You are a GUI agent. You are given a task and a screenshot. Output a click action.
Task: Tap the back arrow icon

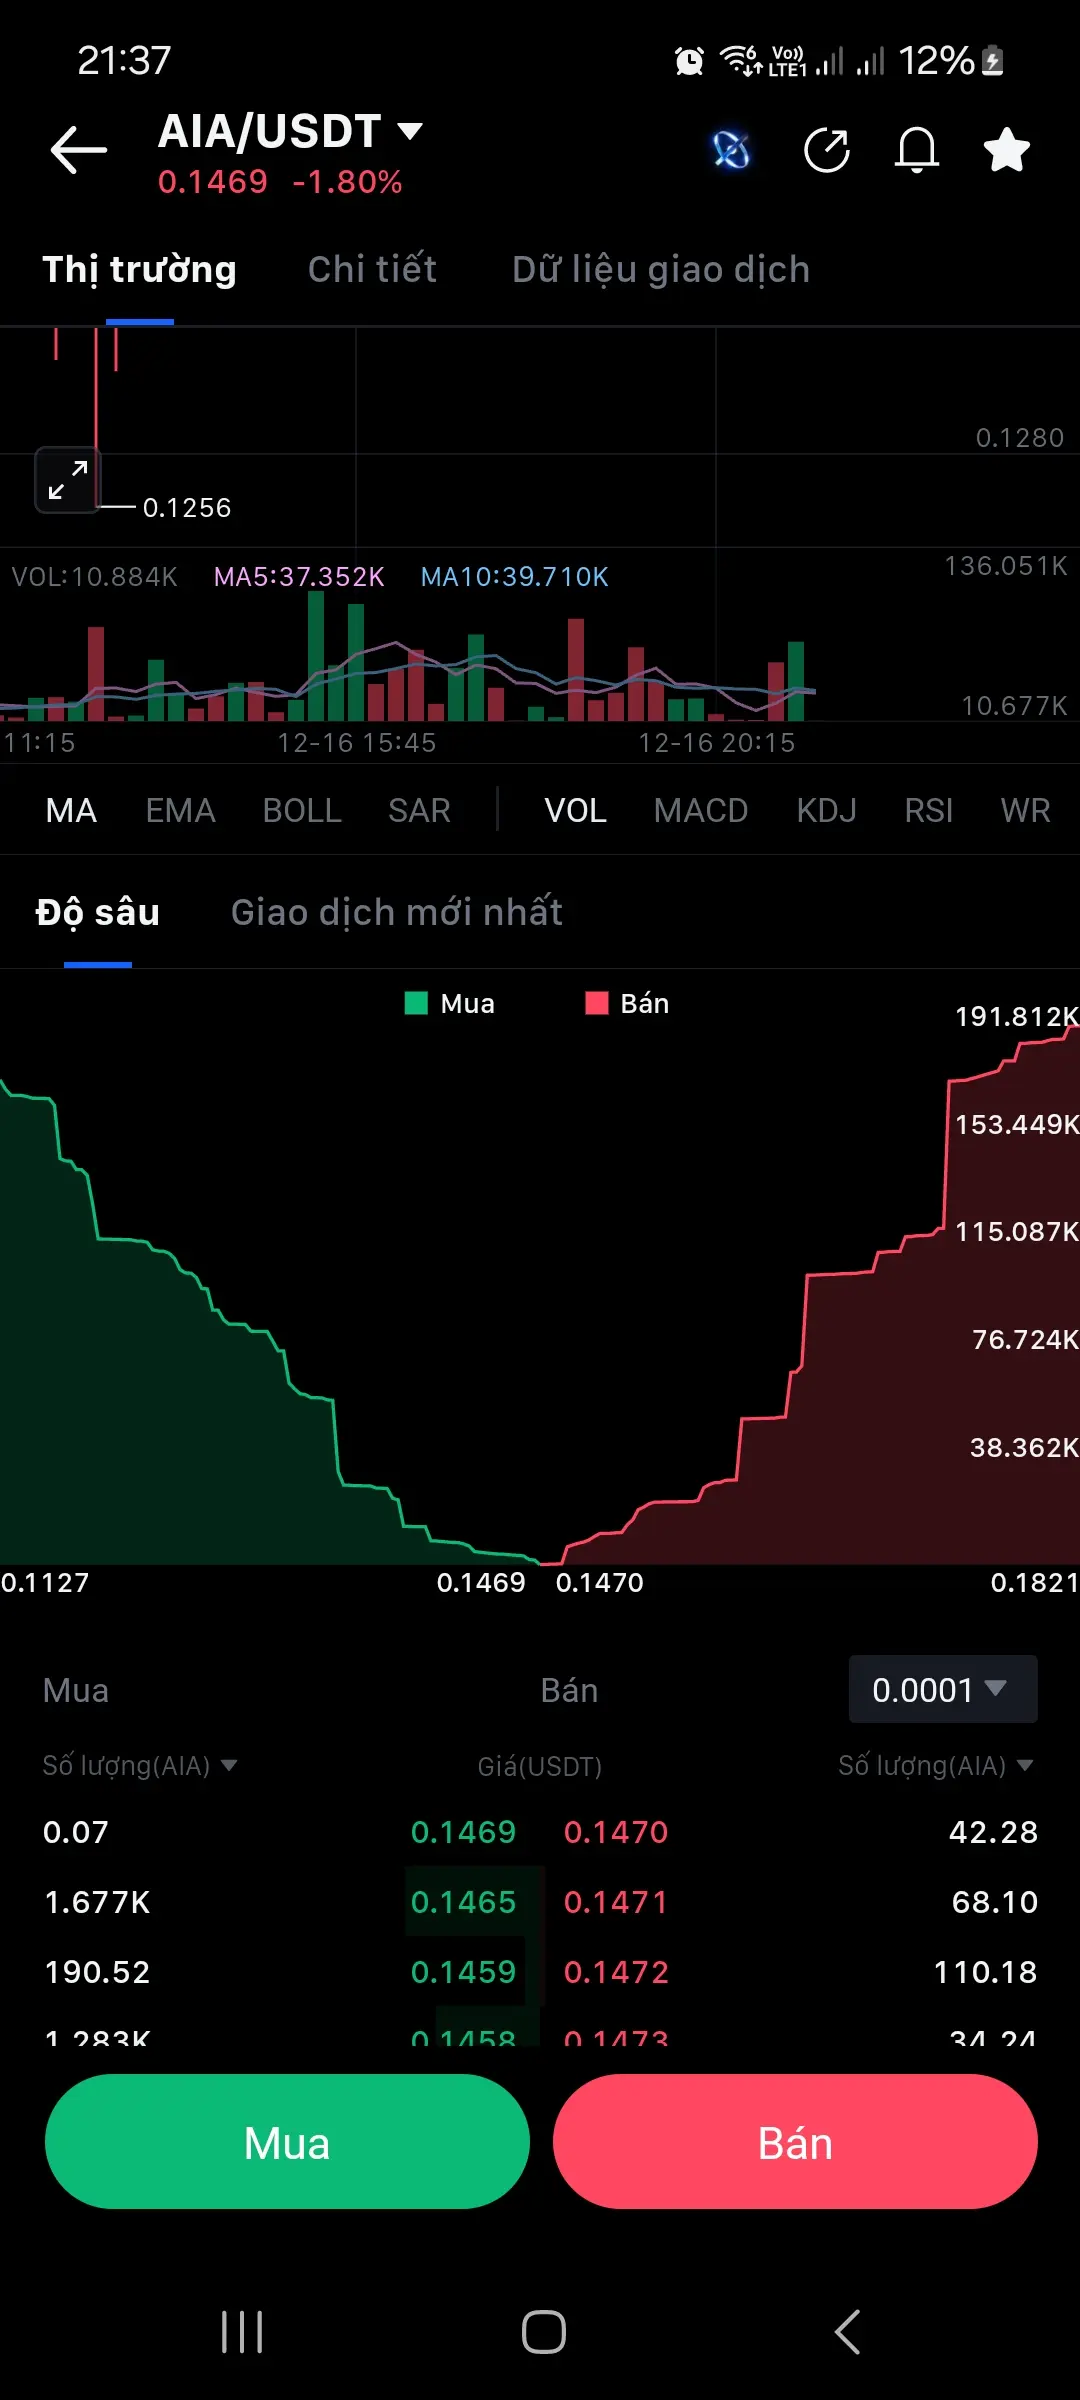pyautogui.click(x=79, y=150)
